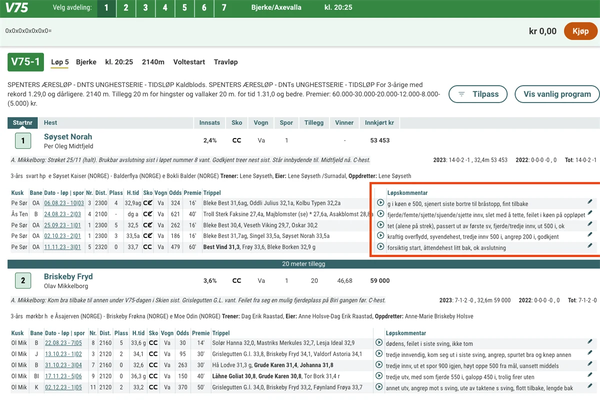Open horse Søyset Norah link

(68, 137)
